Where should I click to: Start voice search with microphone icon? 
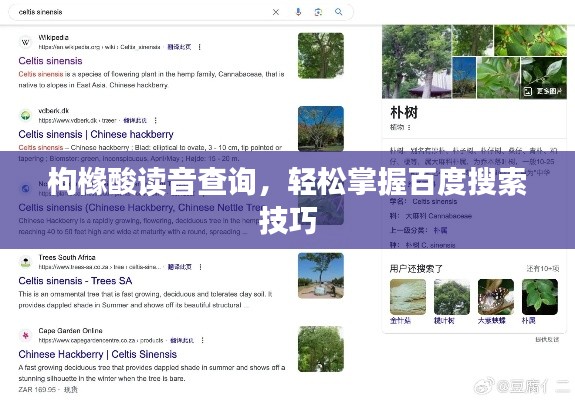click(298, 12)
